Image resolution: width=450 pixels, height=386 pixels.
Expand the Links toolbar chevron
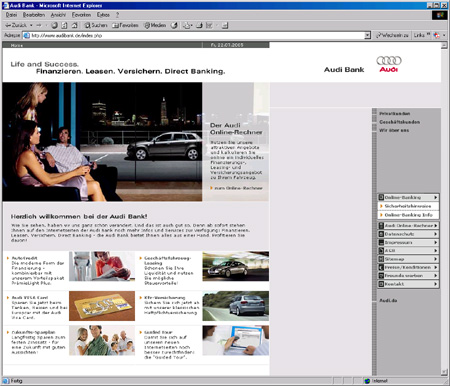pos(428,34)
